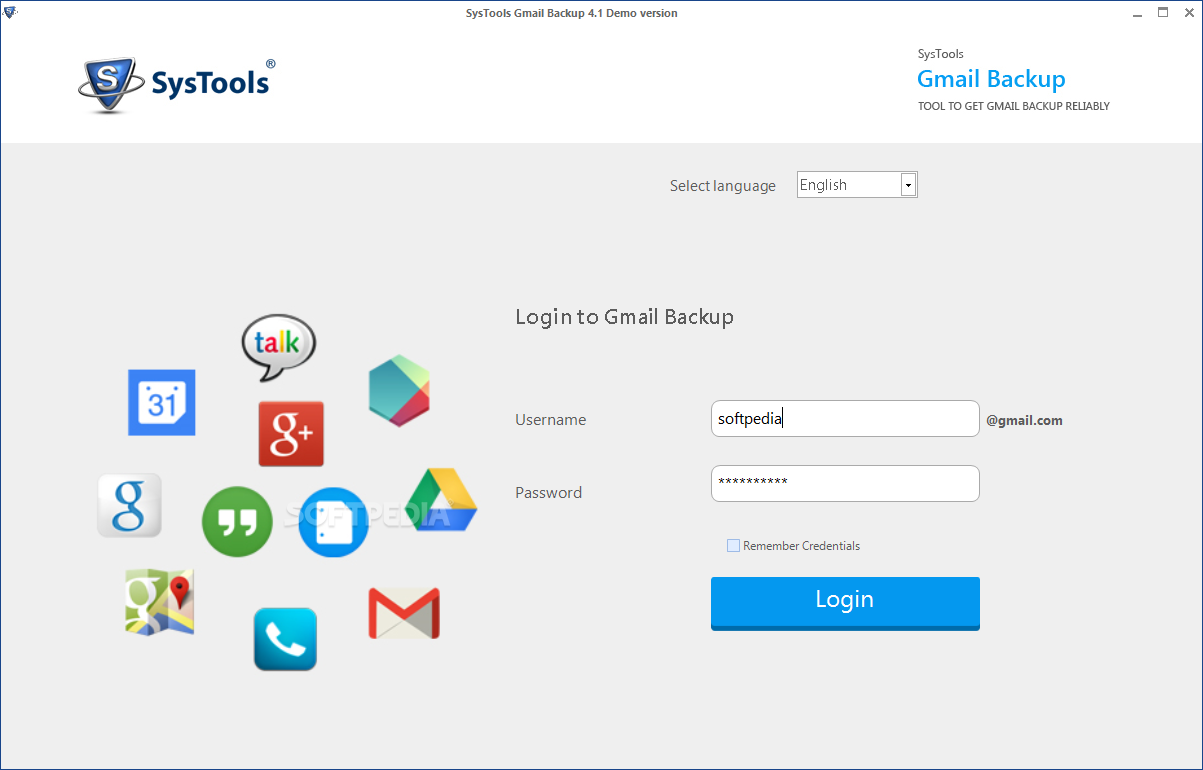Viewport: 1203px width, 770px height.
Task: Click the Google Play hexagon icon
Action: click(x=399, y=391)
